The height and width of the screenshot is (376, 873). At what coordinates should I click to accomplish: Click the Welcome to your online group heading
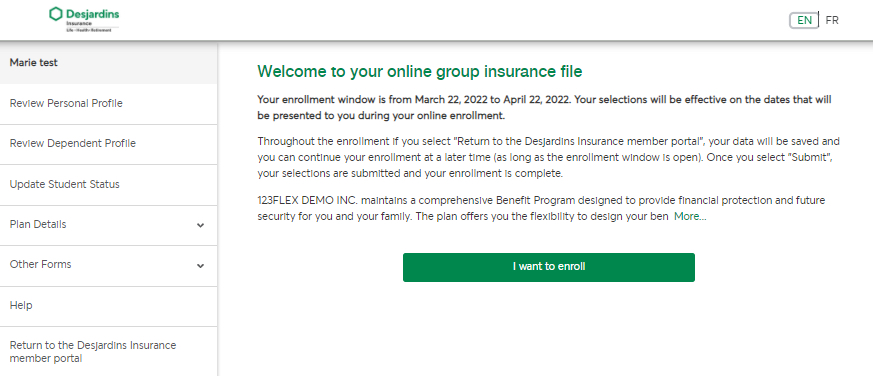420,71
